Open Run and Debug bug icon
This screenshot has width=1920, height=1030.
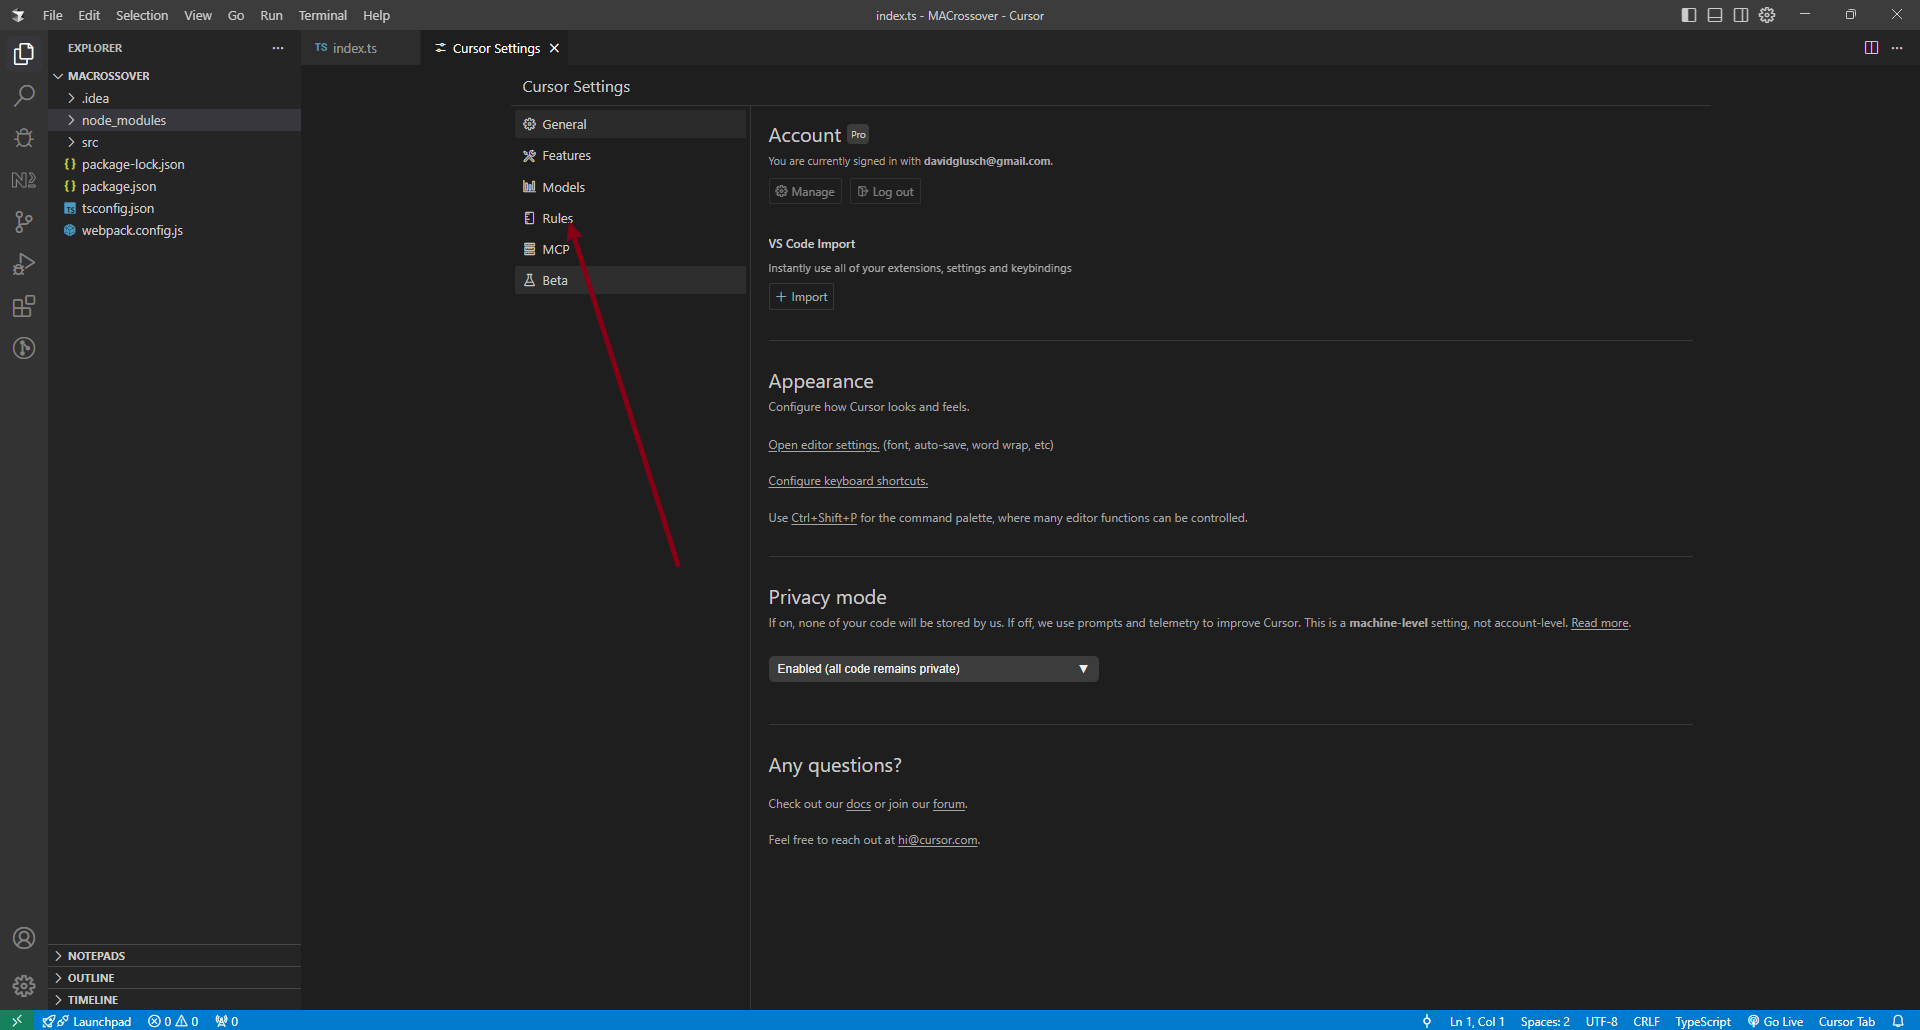[24, 138]
